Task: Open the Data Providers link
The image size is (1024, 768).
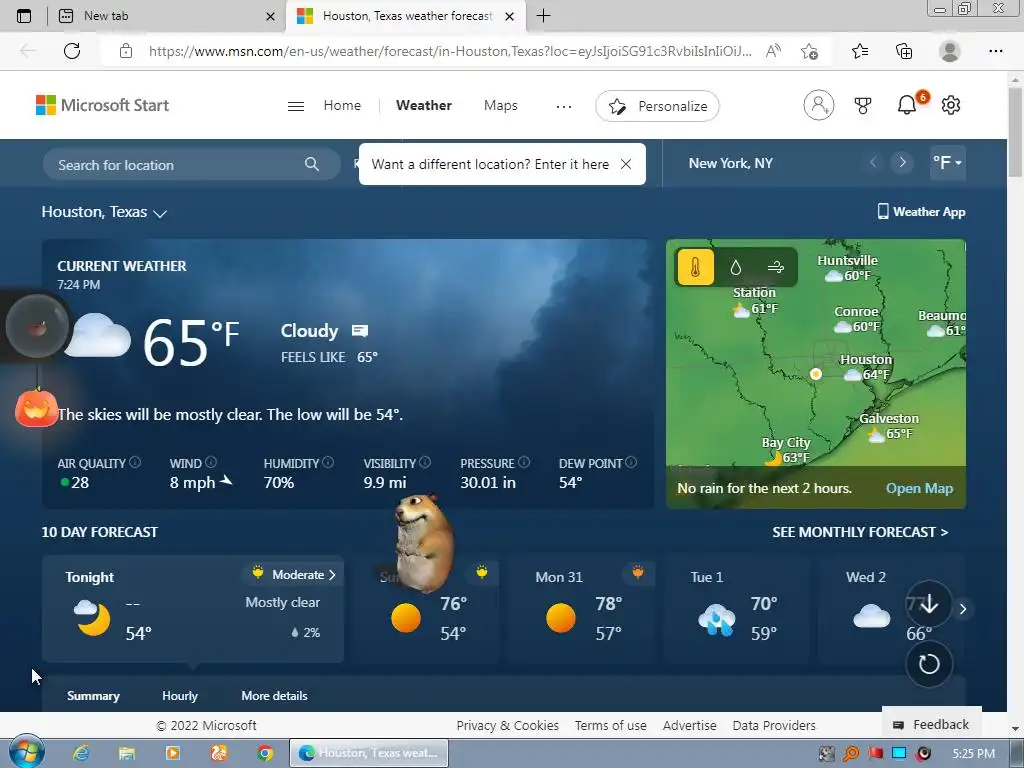Action: pyautogui.click(x=774, y=725)
